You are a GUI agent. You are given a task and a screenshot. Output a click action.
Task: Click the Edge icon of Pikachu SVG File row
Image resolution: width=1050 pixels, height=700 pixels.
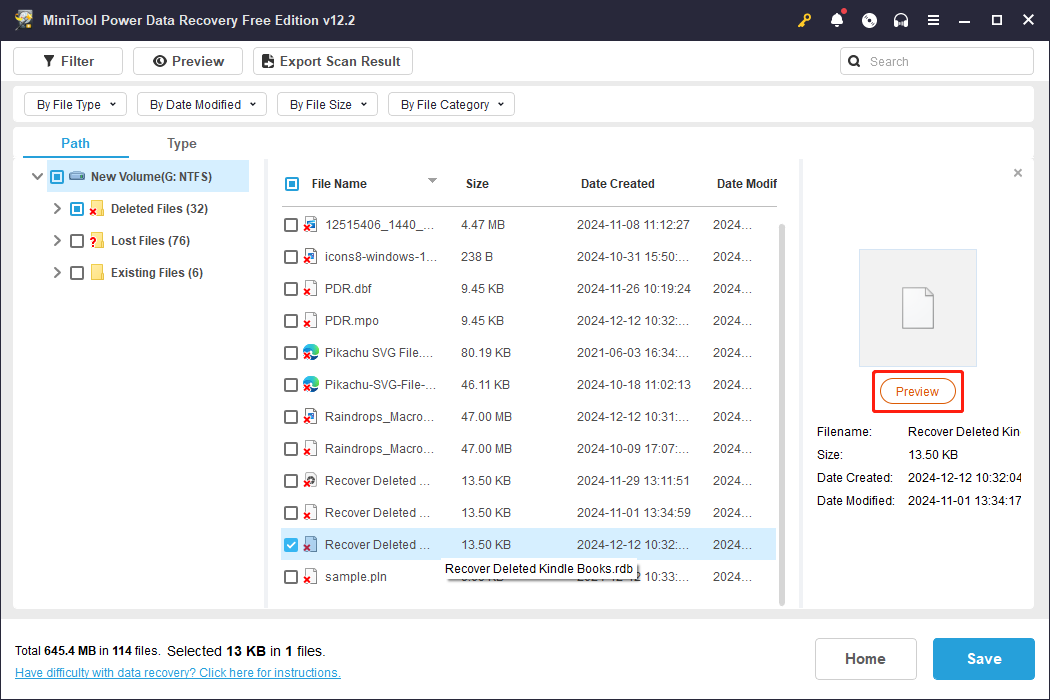[310, 352]
